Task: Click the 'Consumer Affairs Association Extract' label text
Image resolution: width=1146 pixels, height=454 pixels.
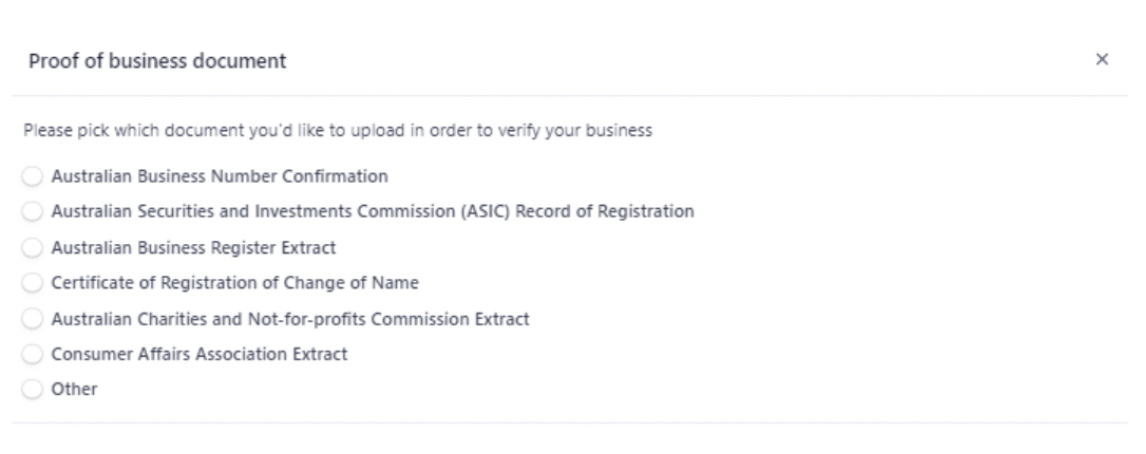Action: (x=199, y=354)
